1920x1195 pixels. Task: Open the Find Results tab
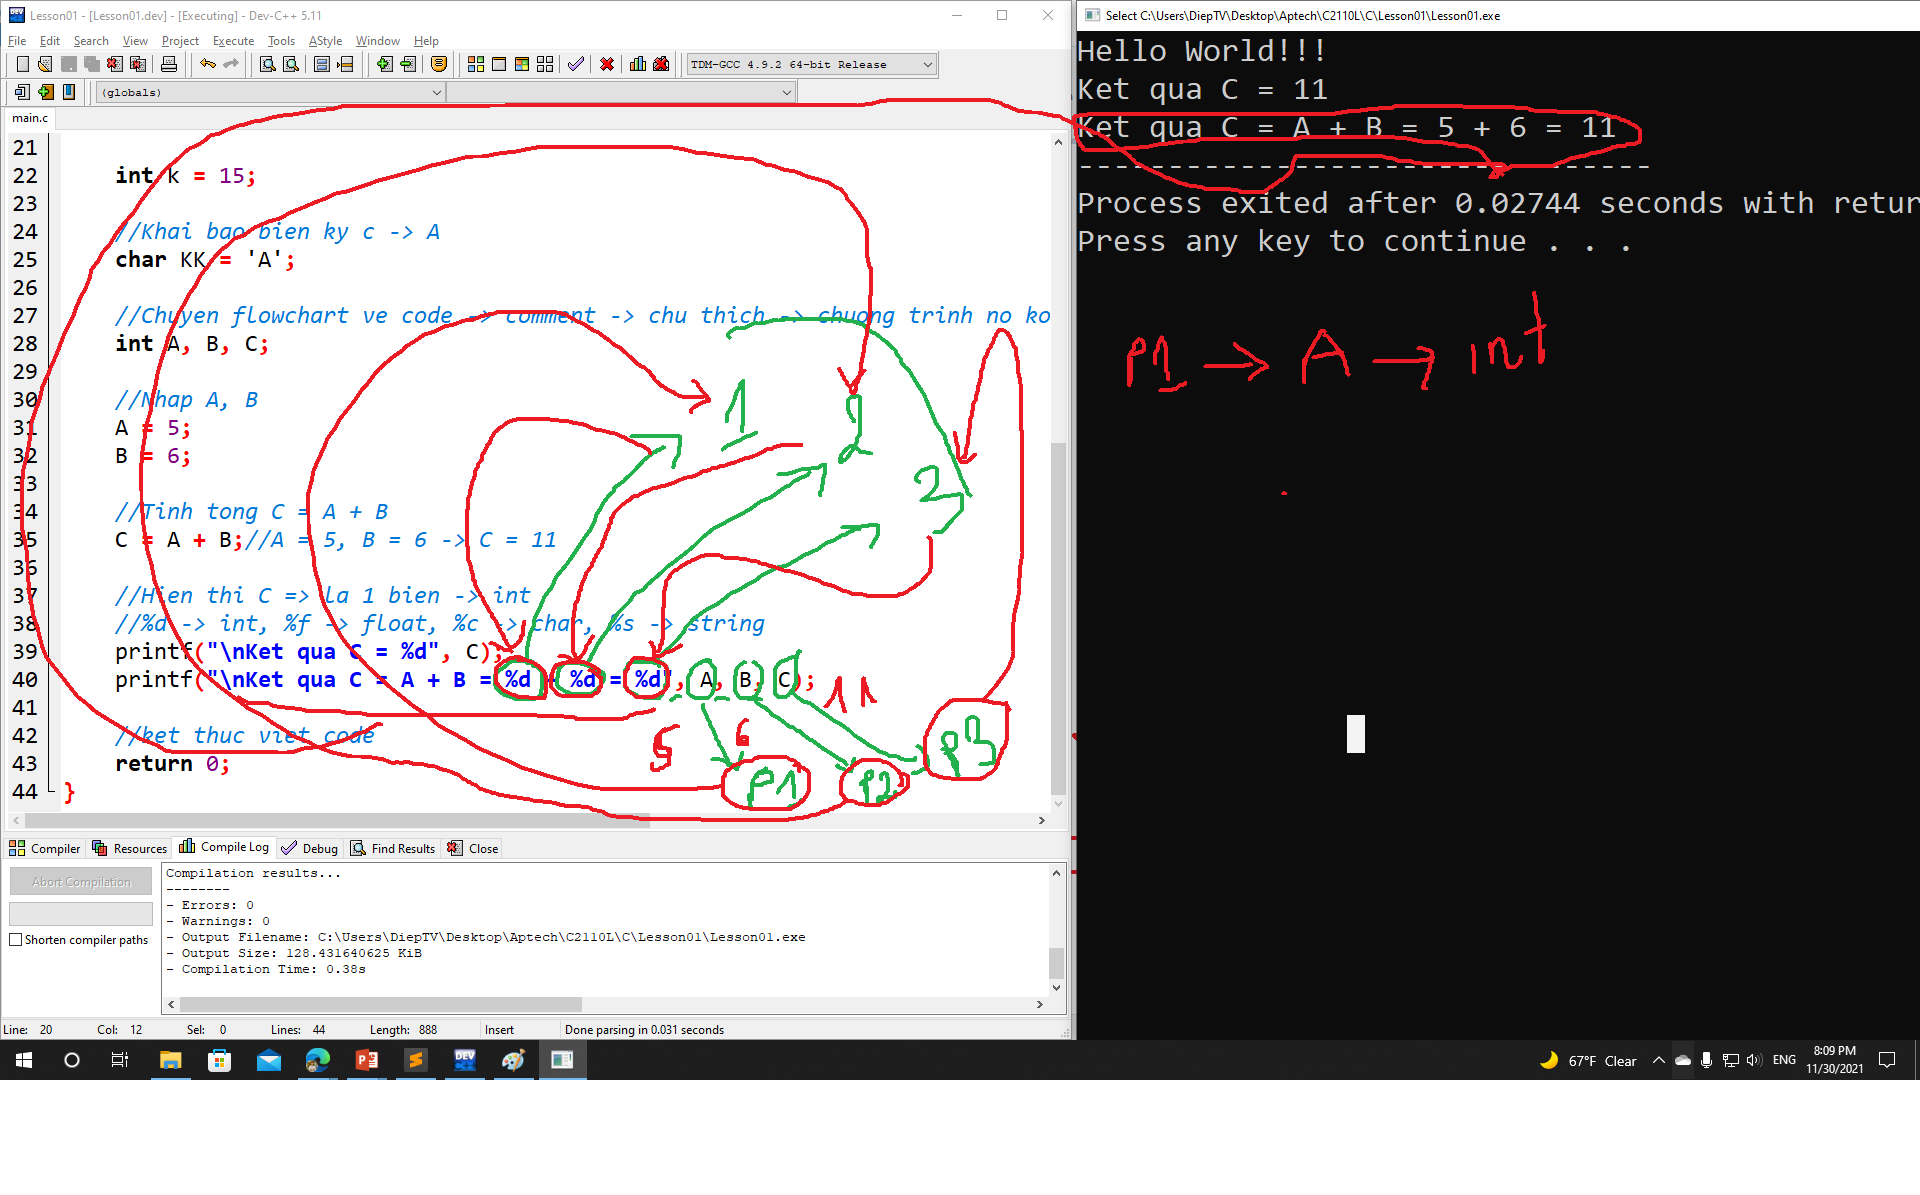click(x=393, y=848)
